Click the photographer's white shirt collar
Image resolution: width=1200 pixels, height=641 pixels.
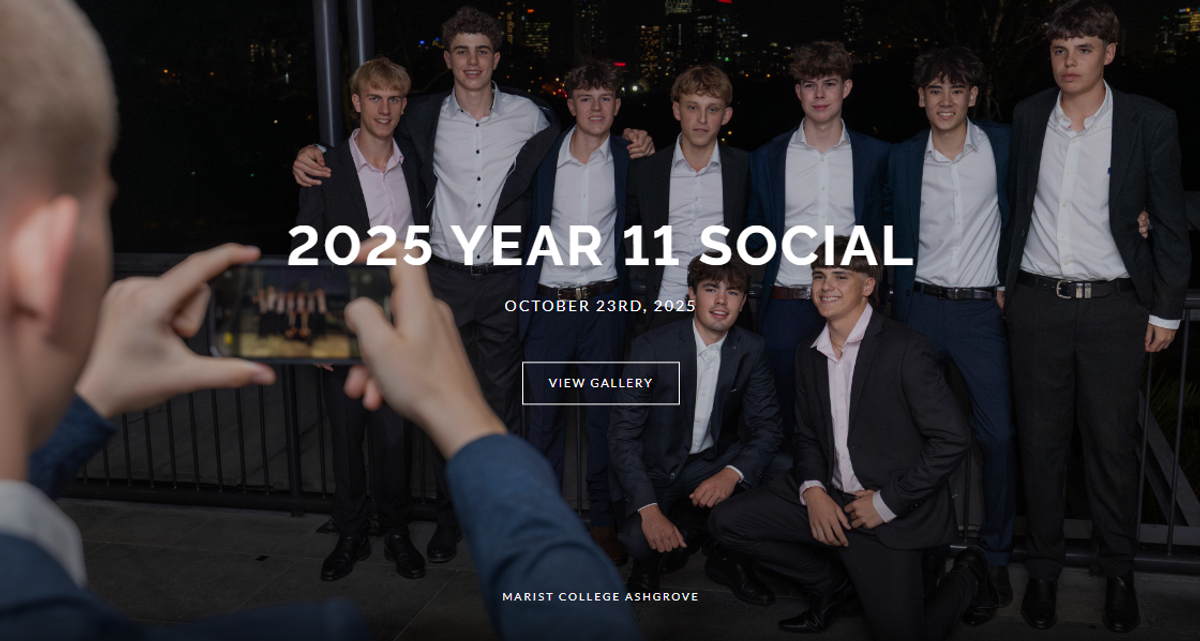pyautogui.click(x=45, y=520)
